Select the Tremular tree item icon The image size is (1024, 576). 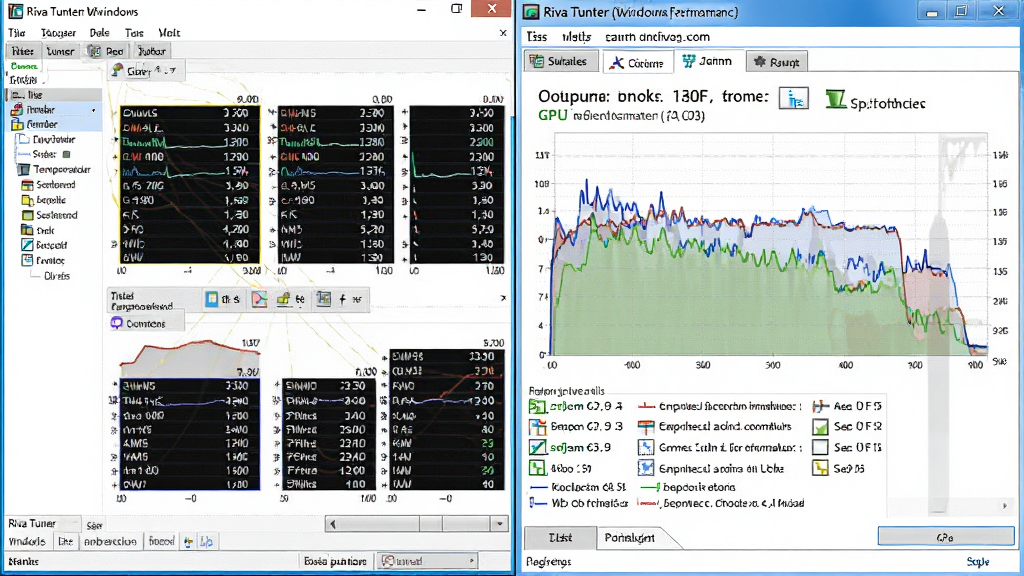pyautogui.click(x=18, y=110)
